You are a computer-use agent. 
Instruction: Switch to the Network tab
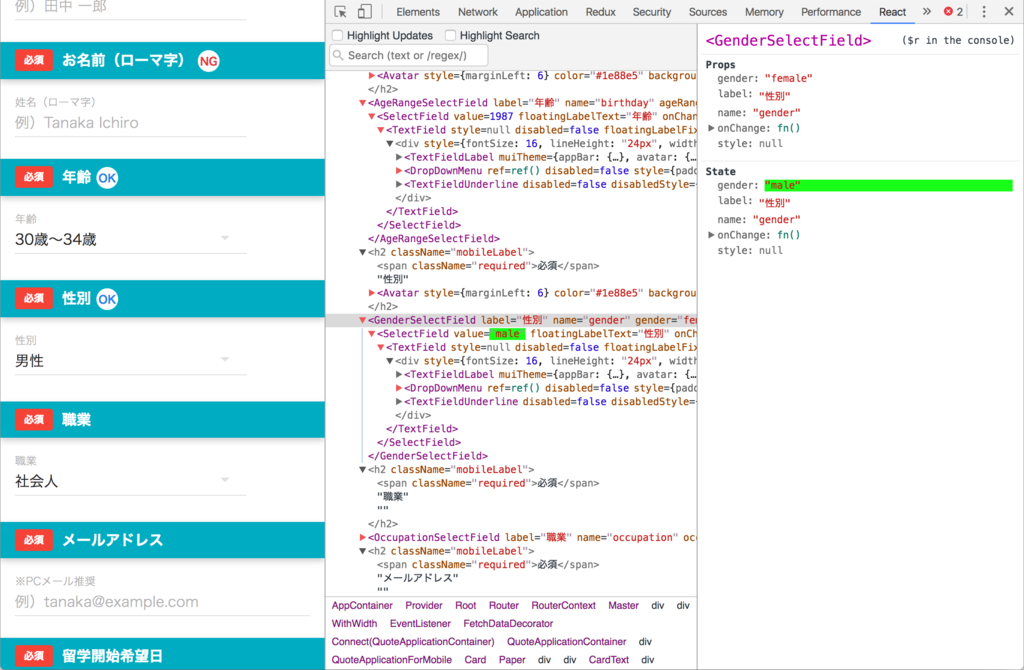[477, 12]
